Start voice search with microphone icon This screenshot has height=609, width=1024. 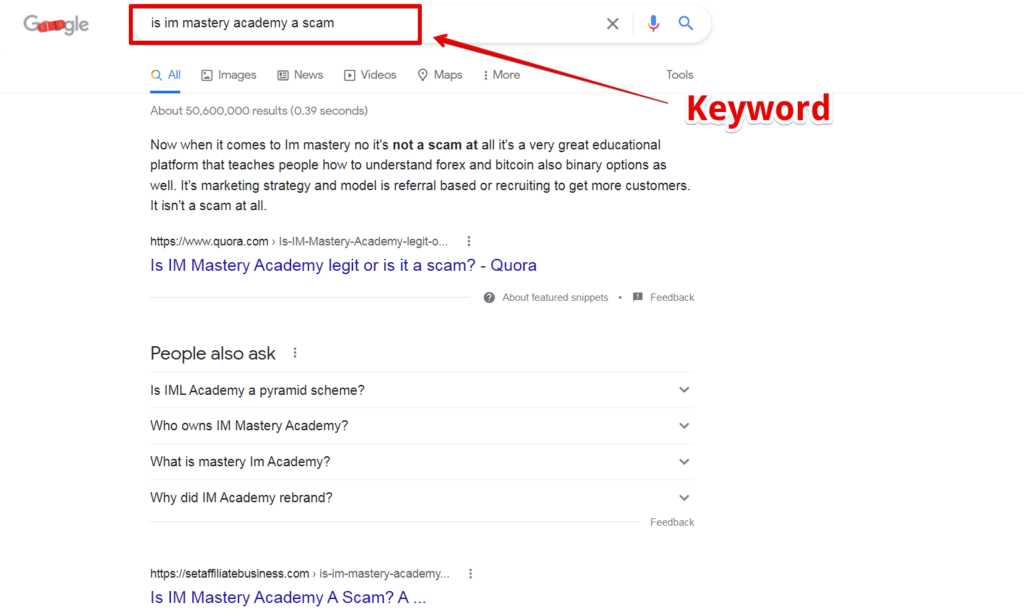tap(653, 23)
